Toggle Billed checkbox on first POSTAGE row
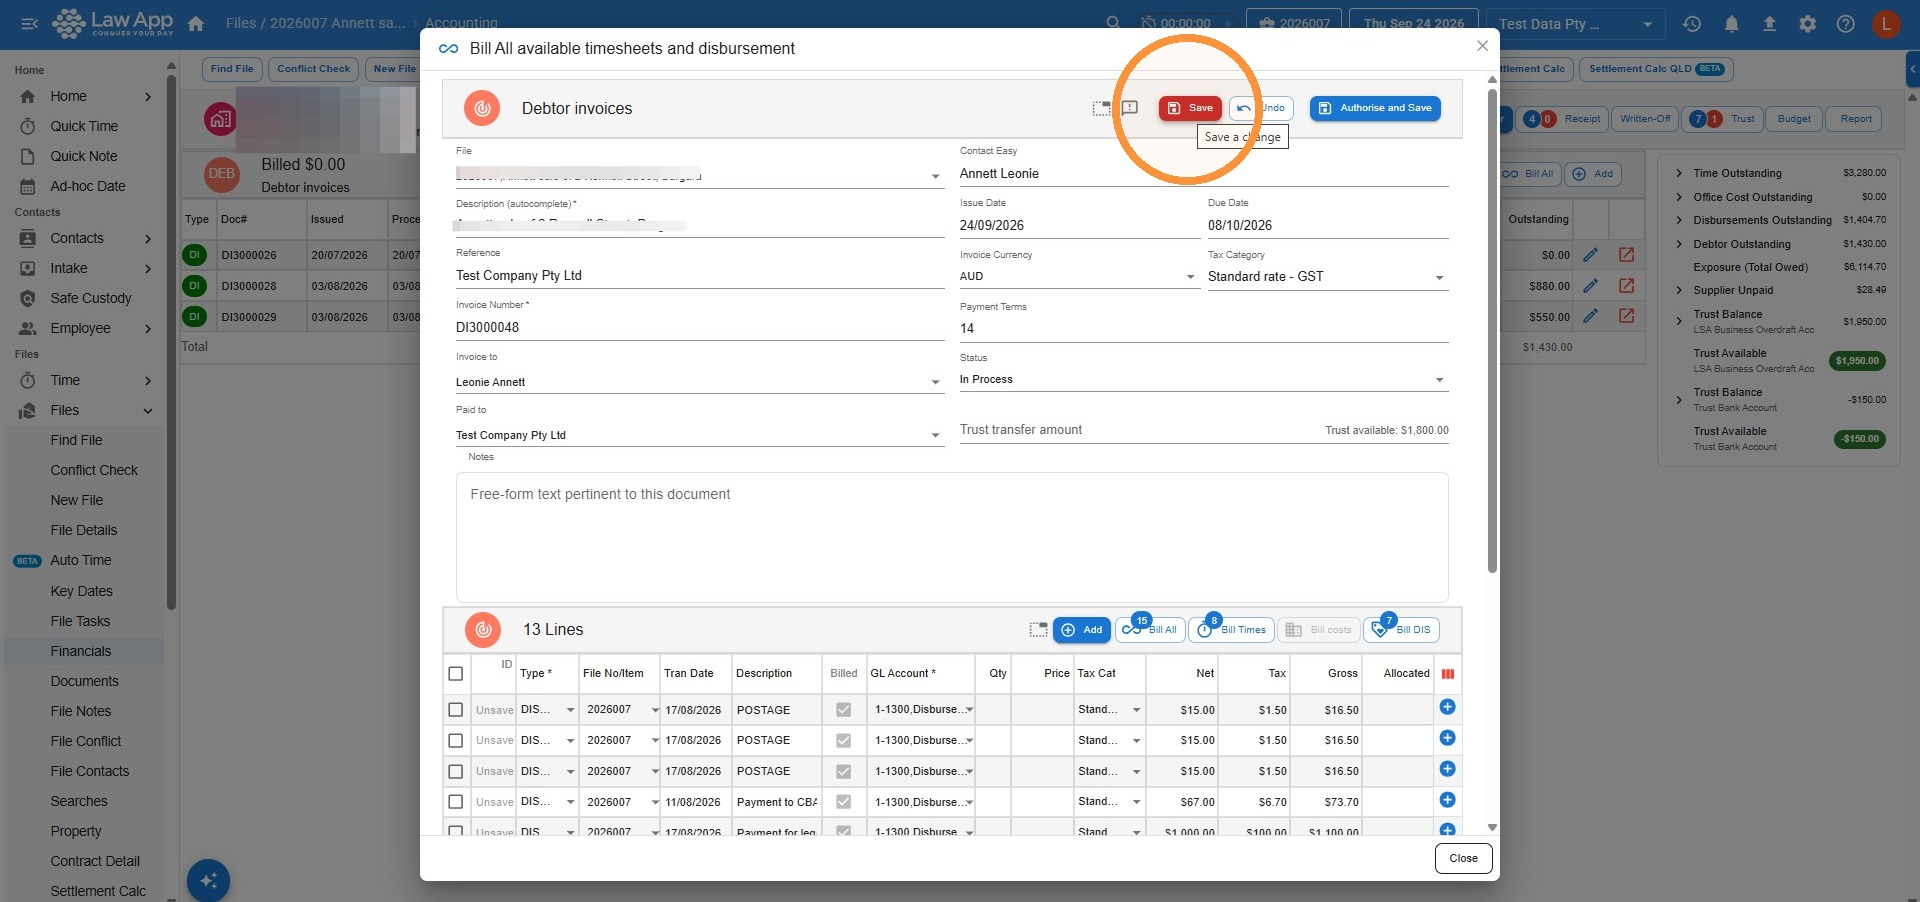1920x902 pixels. pos(844,710)
